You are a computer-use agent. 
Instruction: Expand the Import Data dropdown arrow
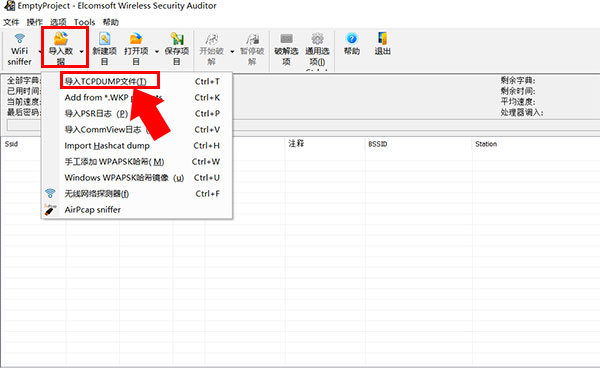(82, 51)
